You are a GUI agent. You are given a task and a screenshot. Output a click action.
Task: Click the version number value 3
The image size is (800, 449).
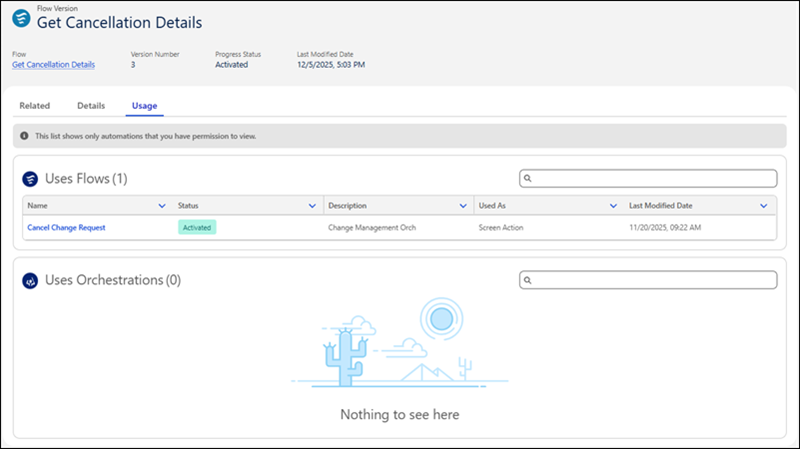pos(133,65)
